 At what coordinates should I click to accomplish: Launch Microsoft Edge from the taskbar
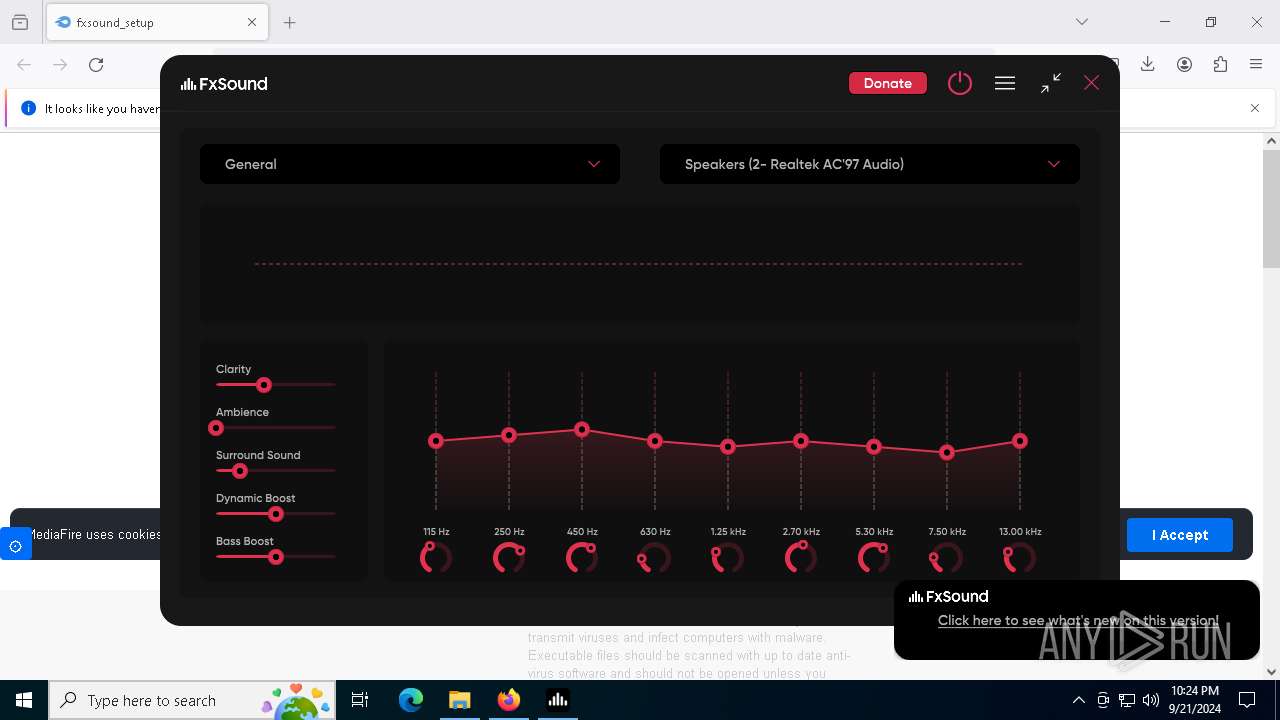(x=411, y=700)
